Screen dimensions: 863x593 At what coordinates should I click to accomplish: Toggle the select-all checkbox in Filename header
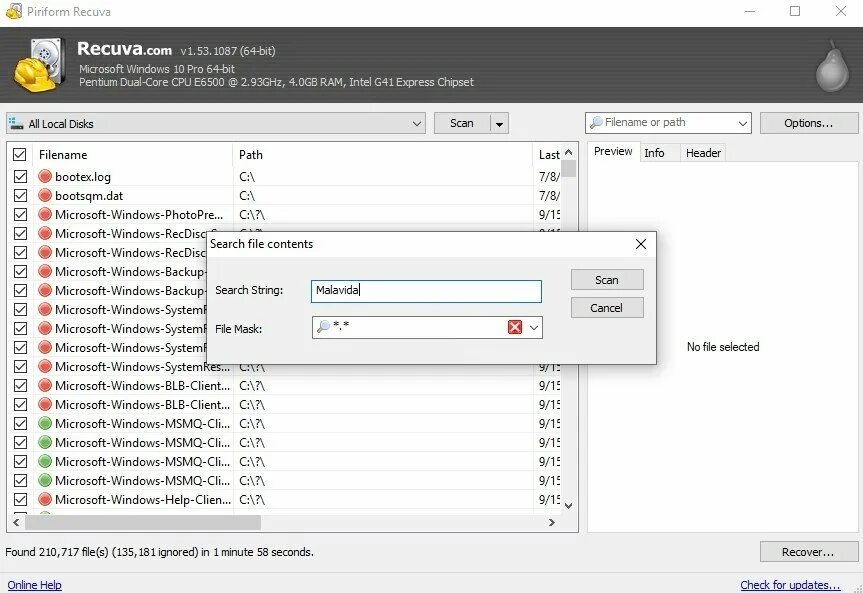point(19,154)
